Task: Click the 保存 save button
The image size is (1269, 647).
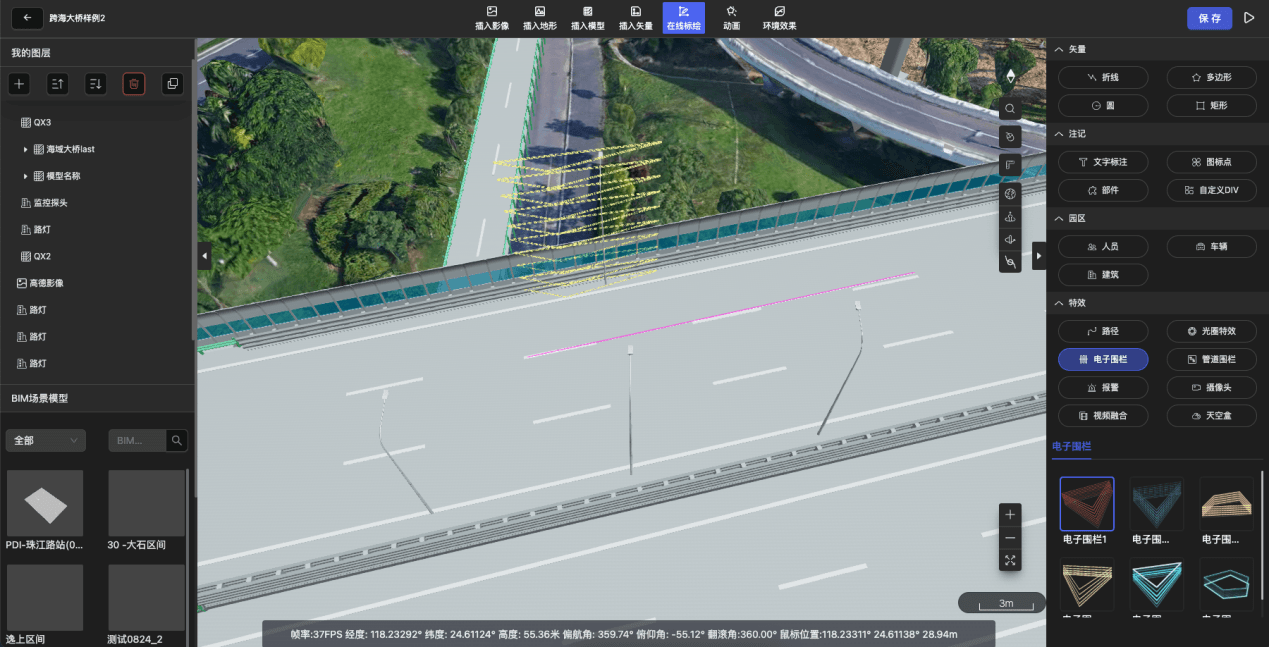Action: [x=1209, y=18]
